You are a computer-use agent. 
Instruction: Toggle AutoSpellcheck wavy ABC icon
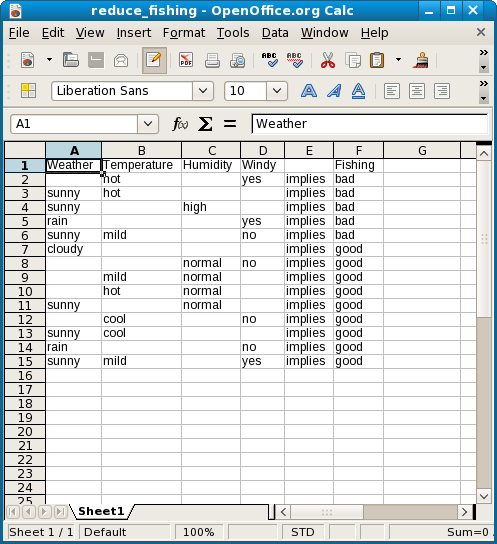[x=294, y=60]
